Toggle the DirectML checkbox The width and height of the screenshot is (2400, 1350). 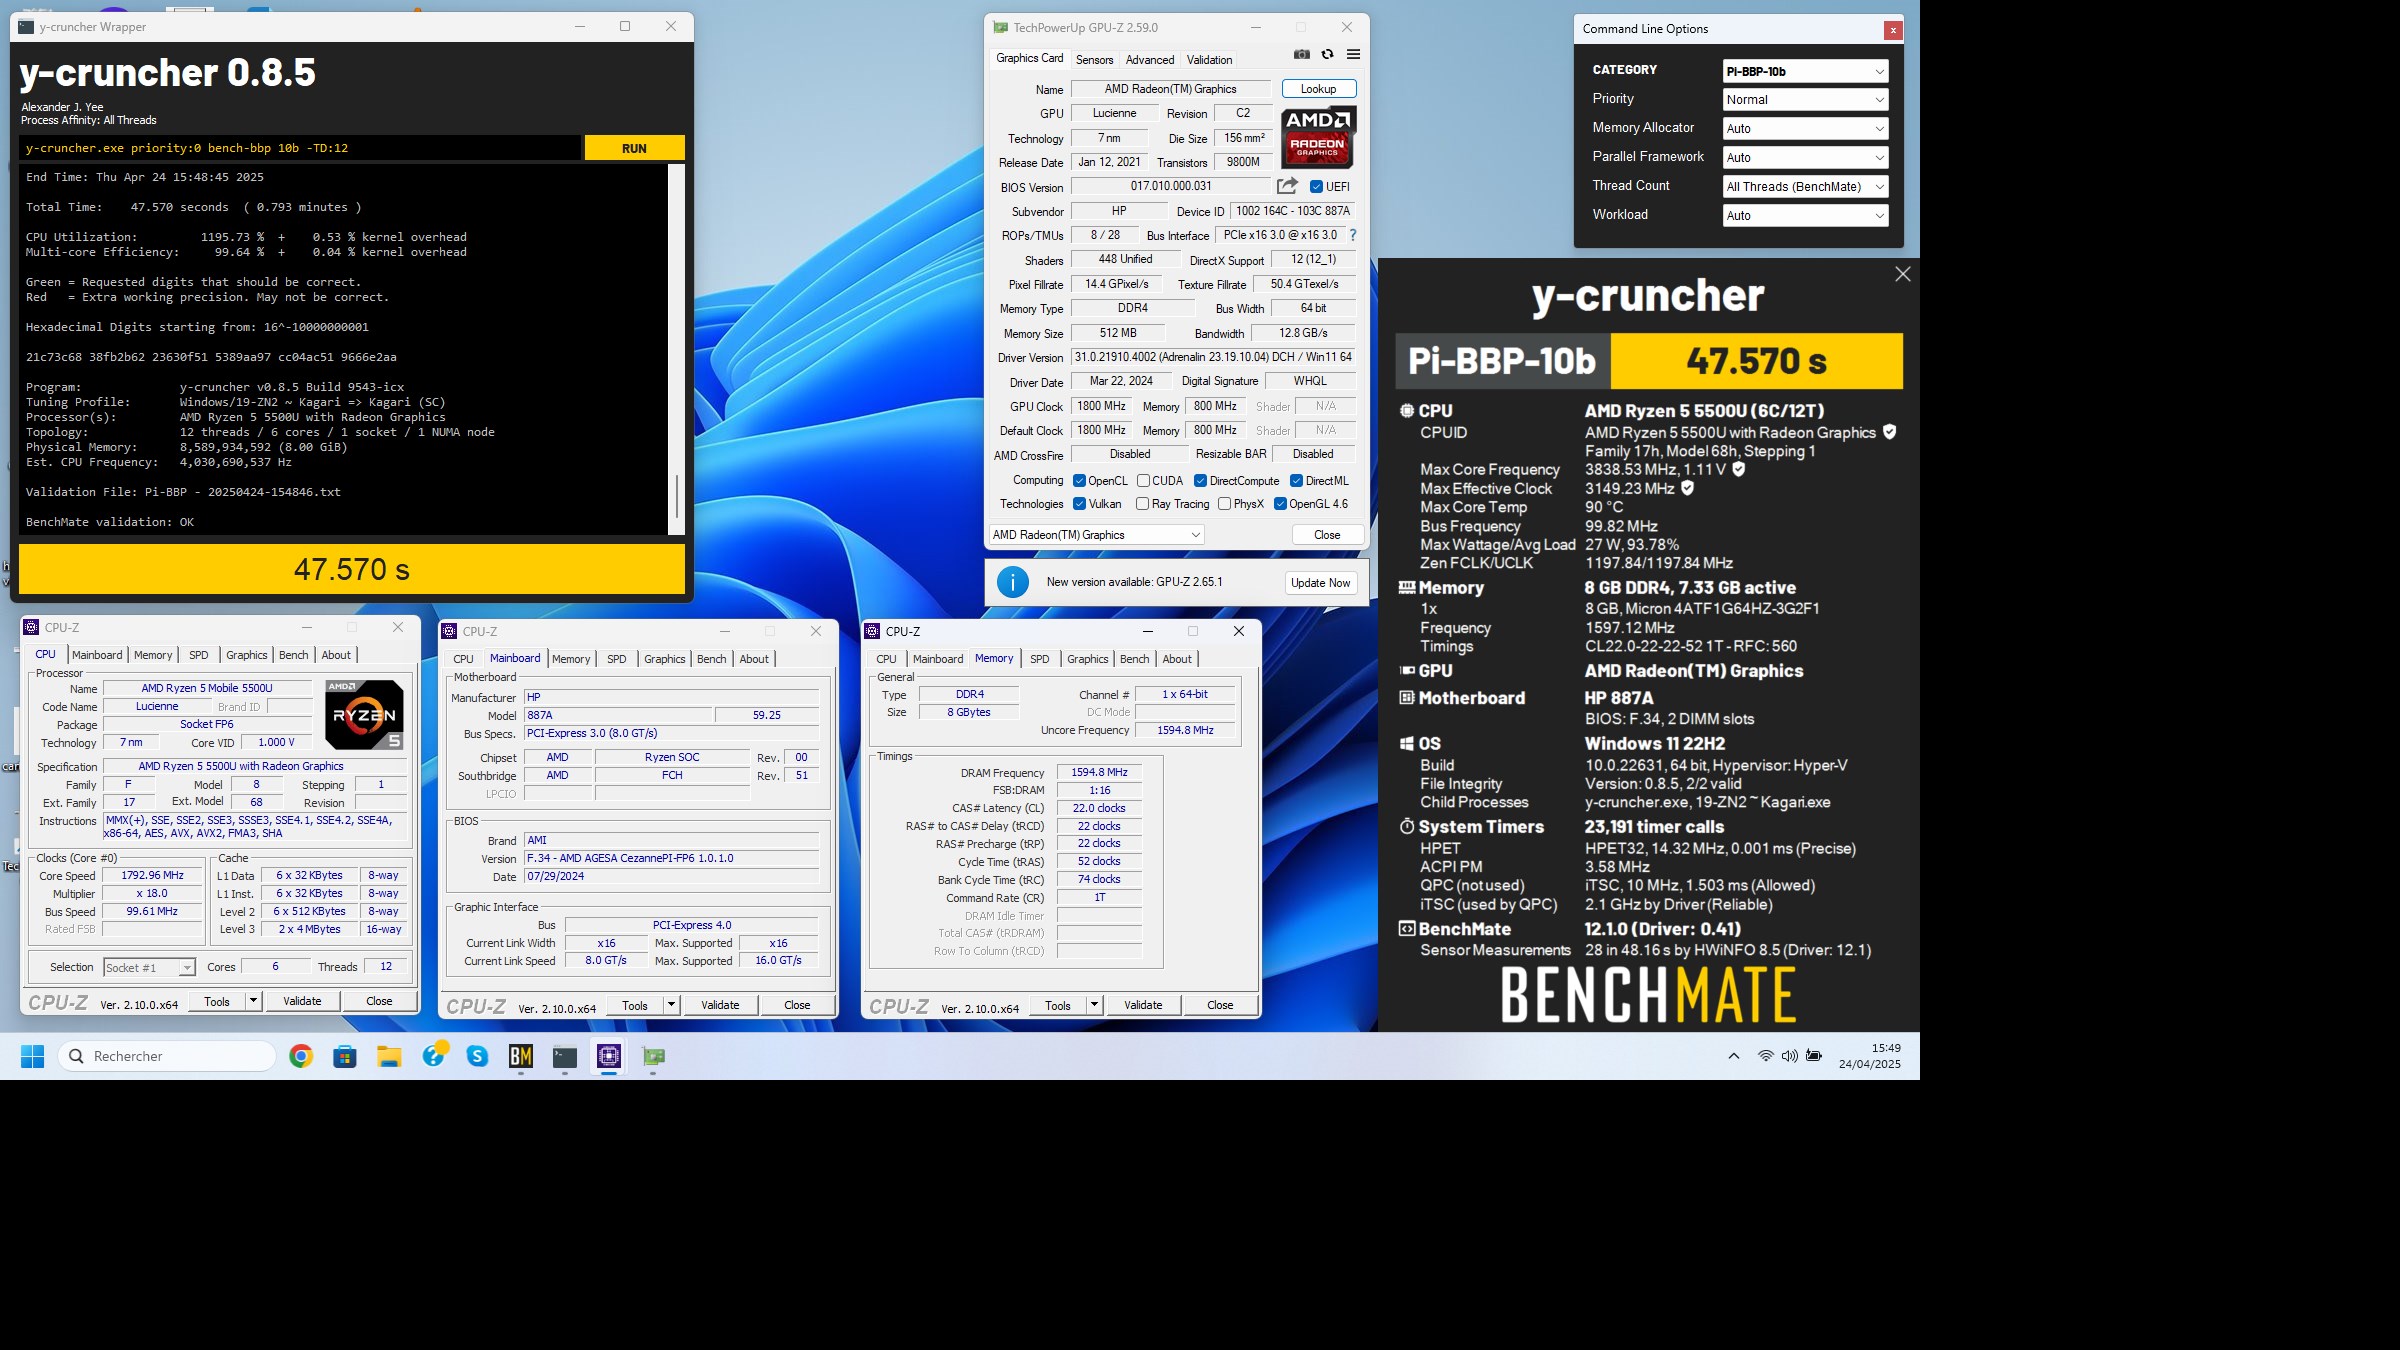click(1296, 481)
